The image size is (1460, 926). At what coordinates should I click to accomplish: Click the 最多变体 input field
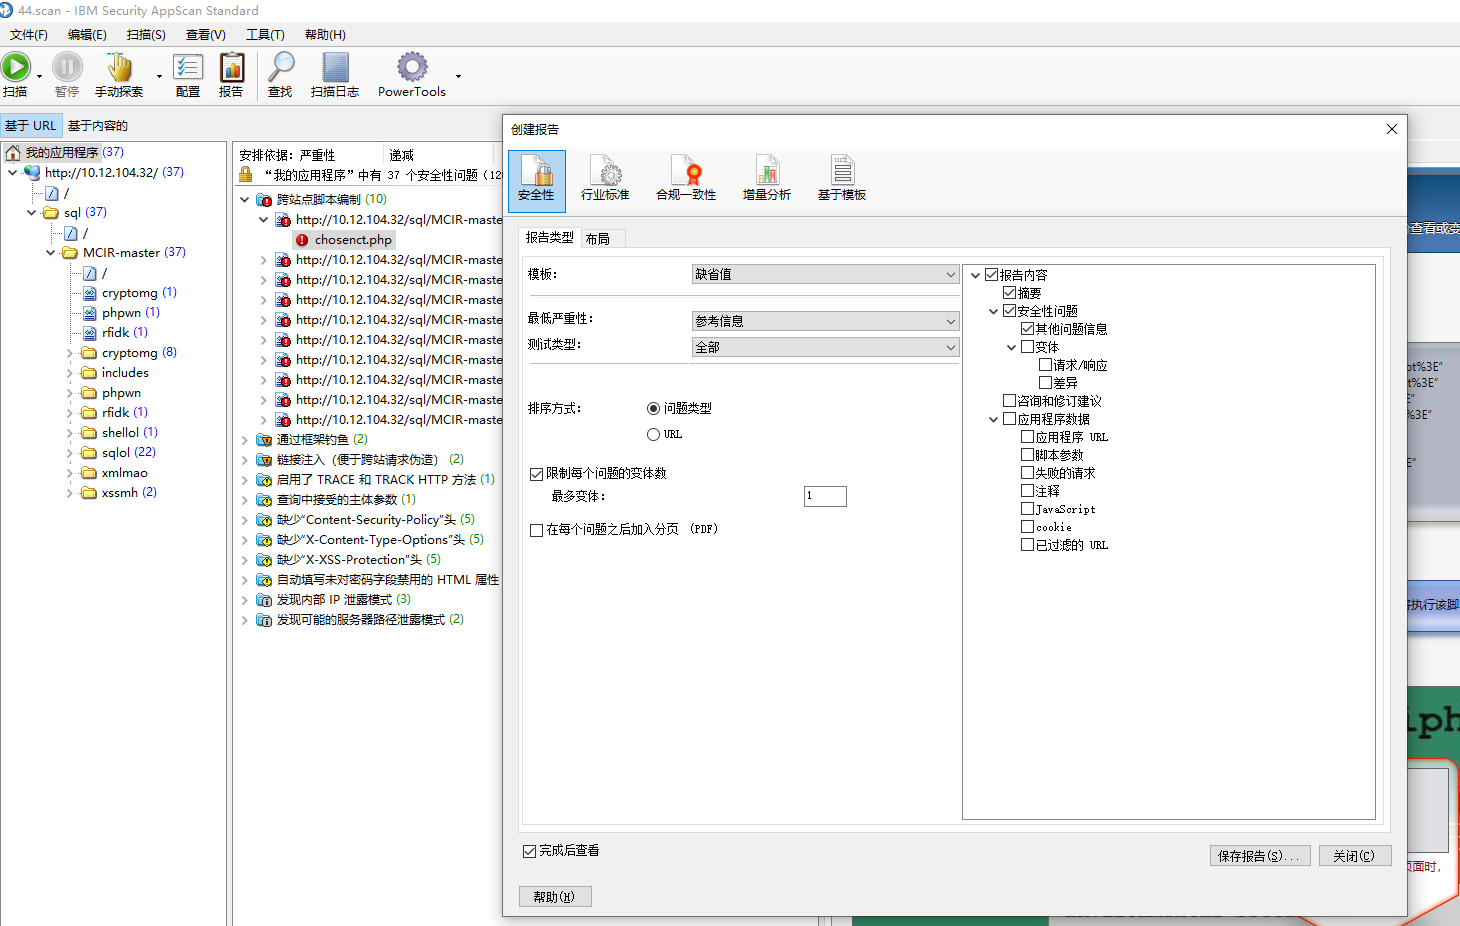coord(824,495)
